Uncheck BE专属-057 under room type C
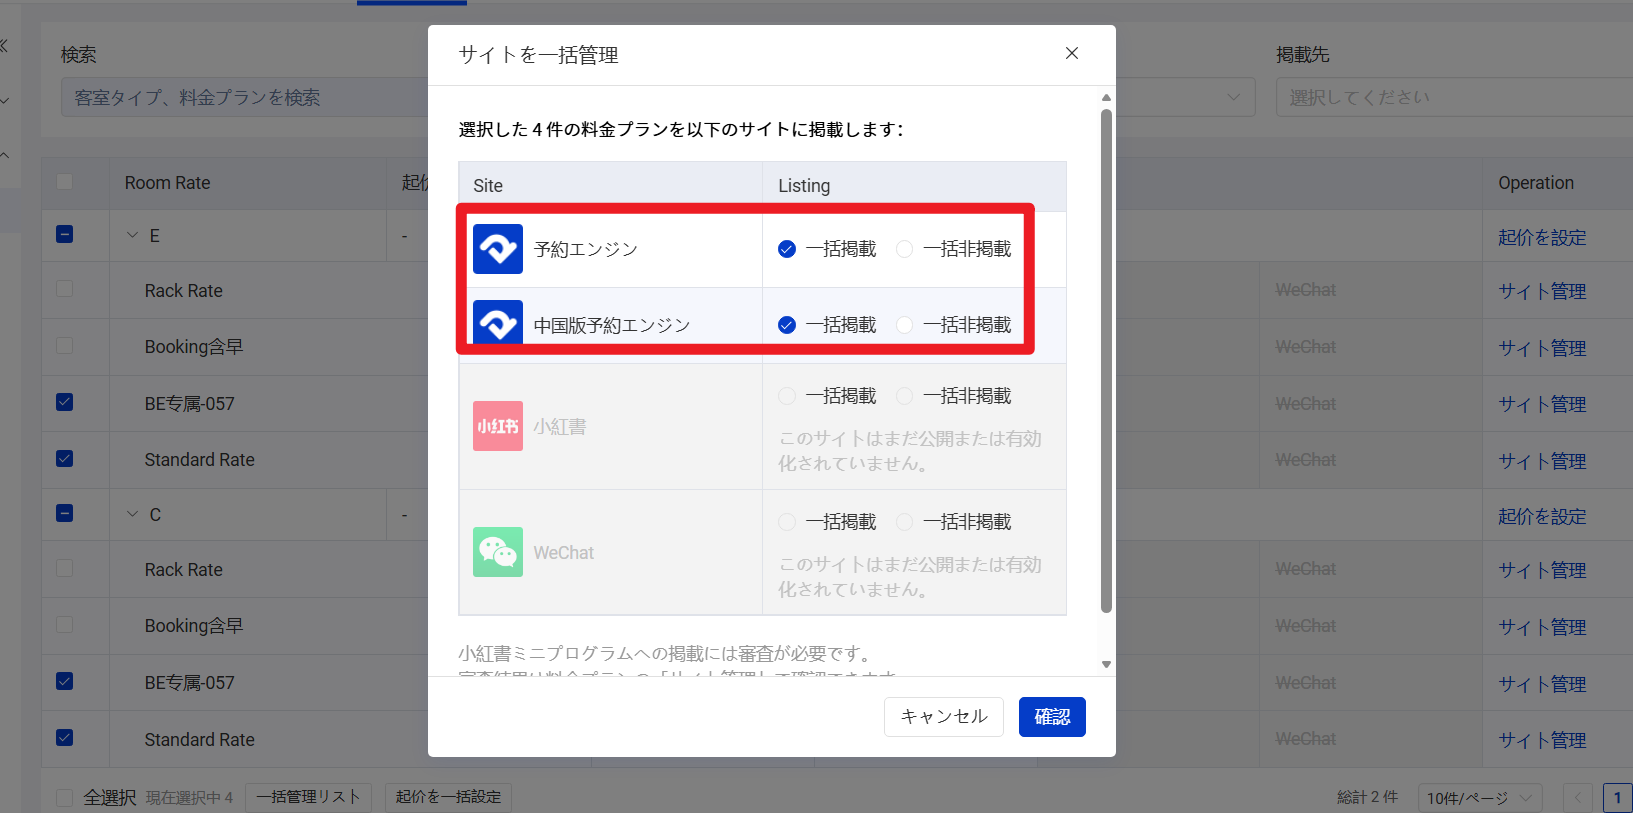 pyautogui.click(x=65, y=681)
